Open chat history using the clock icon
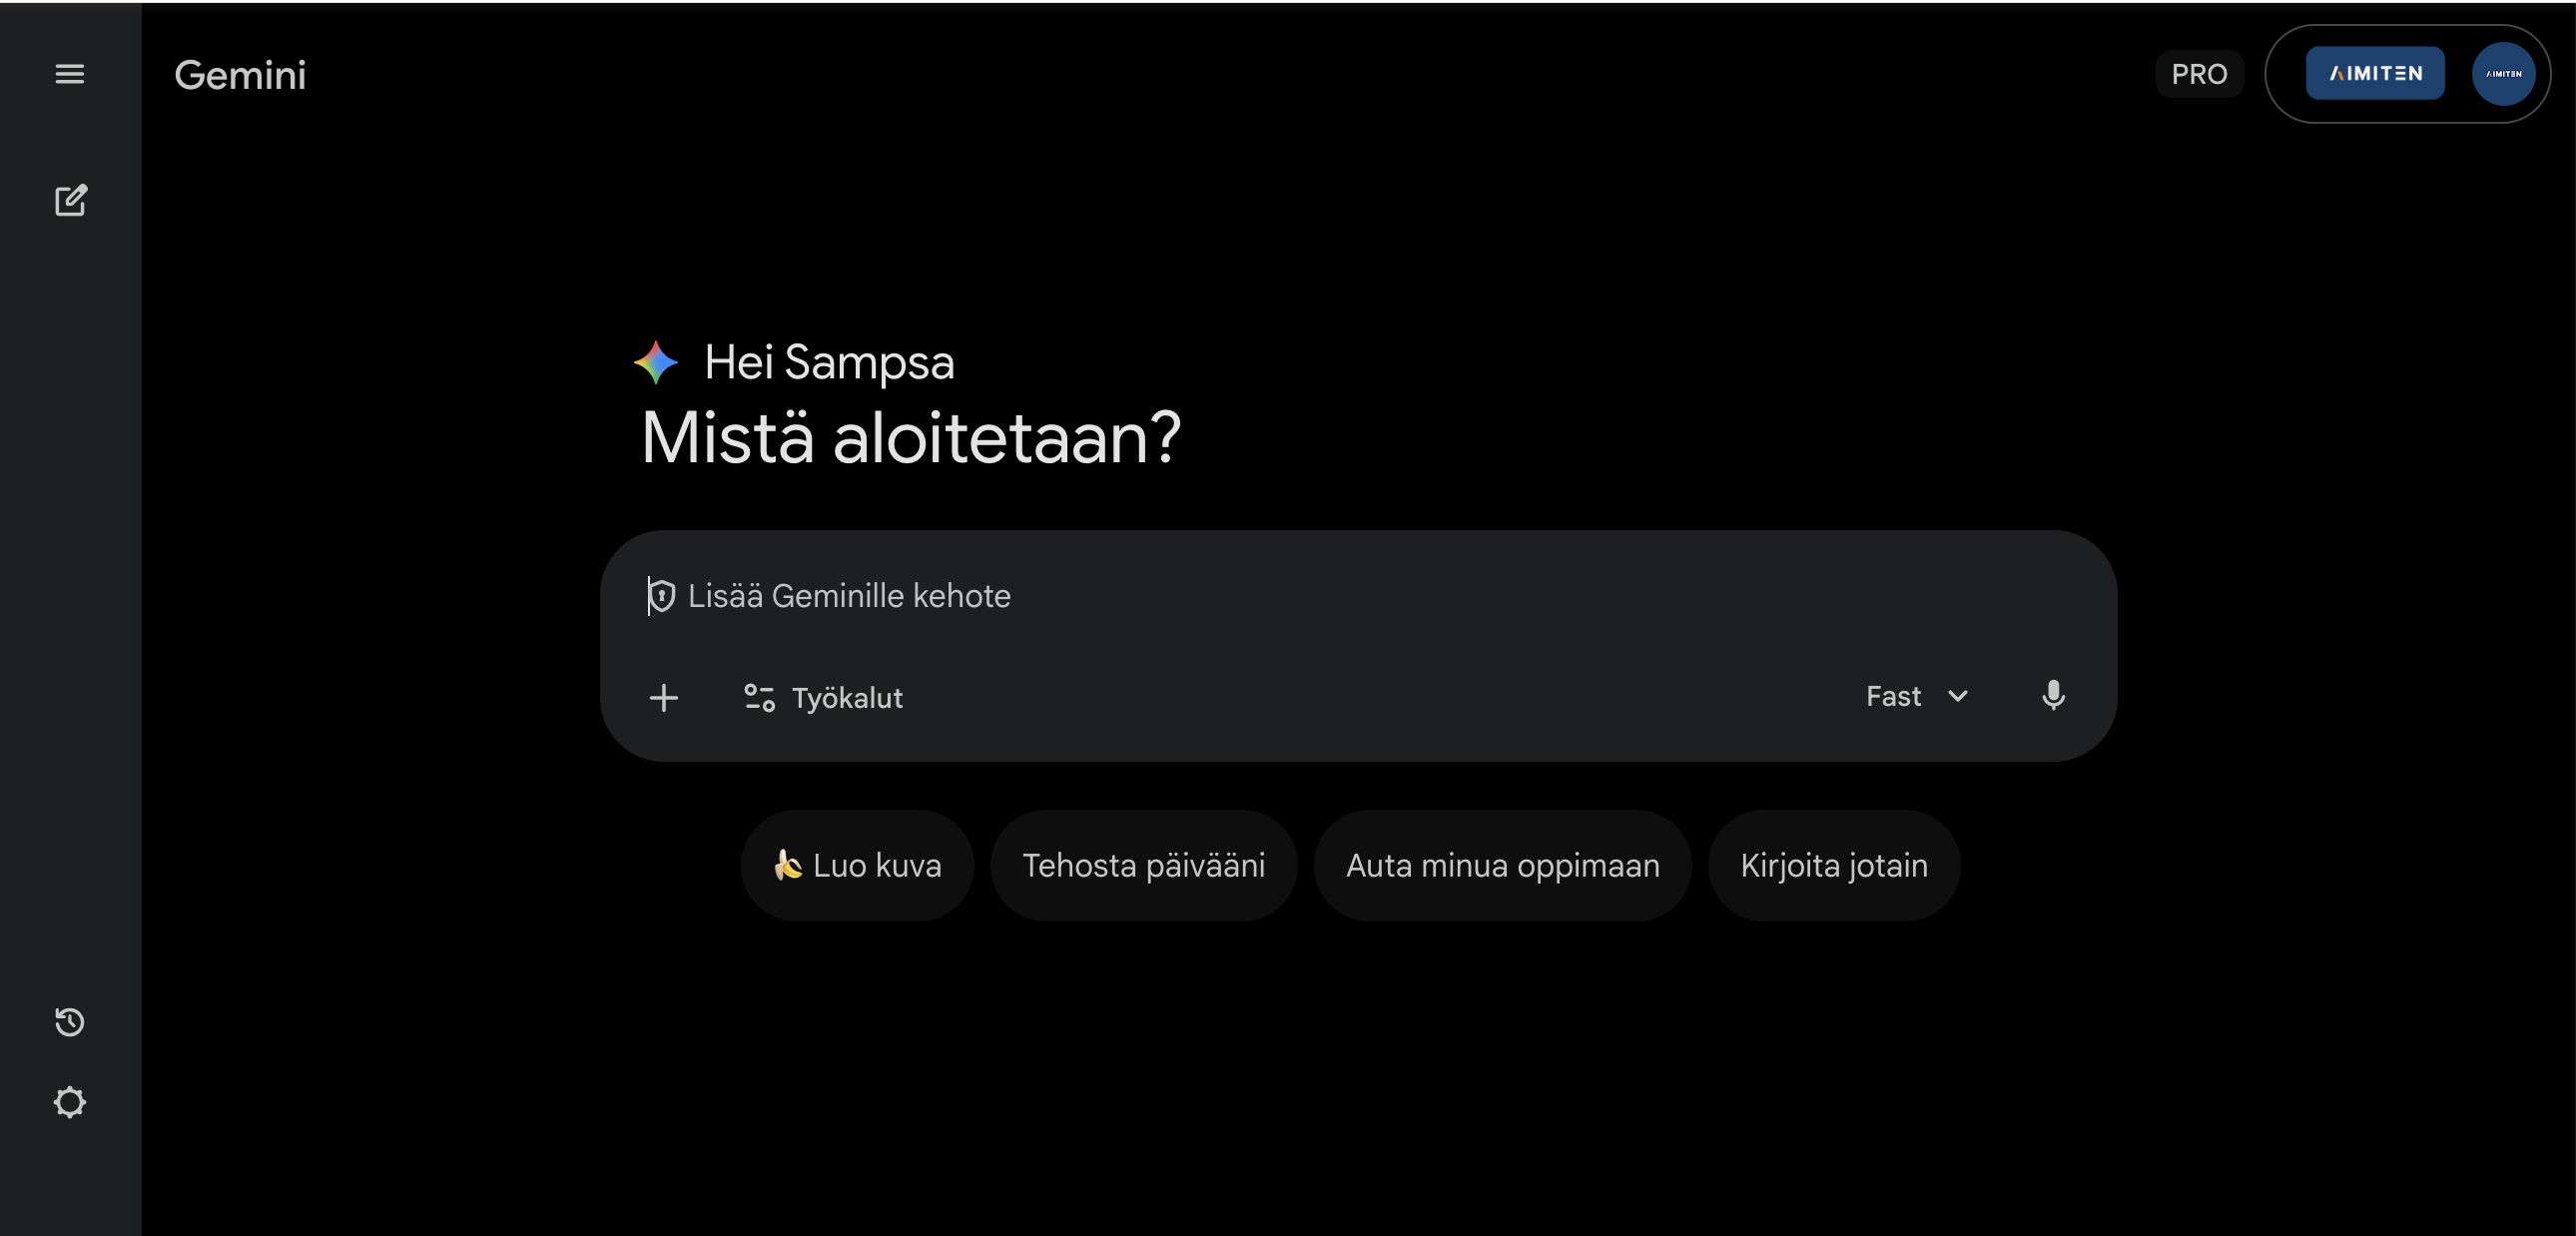Viewport: 2576px width, 1236px height. [69, 1022]
